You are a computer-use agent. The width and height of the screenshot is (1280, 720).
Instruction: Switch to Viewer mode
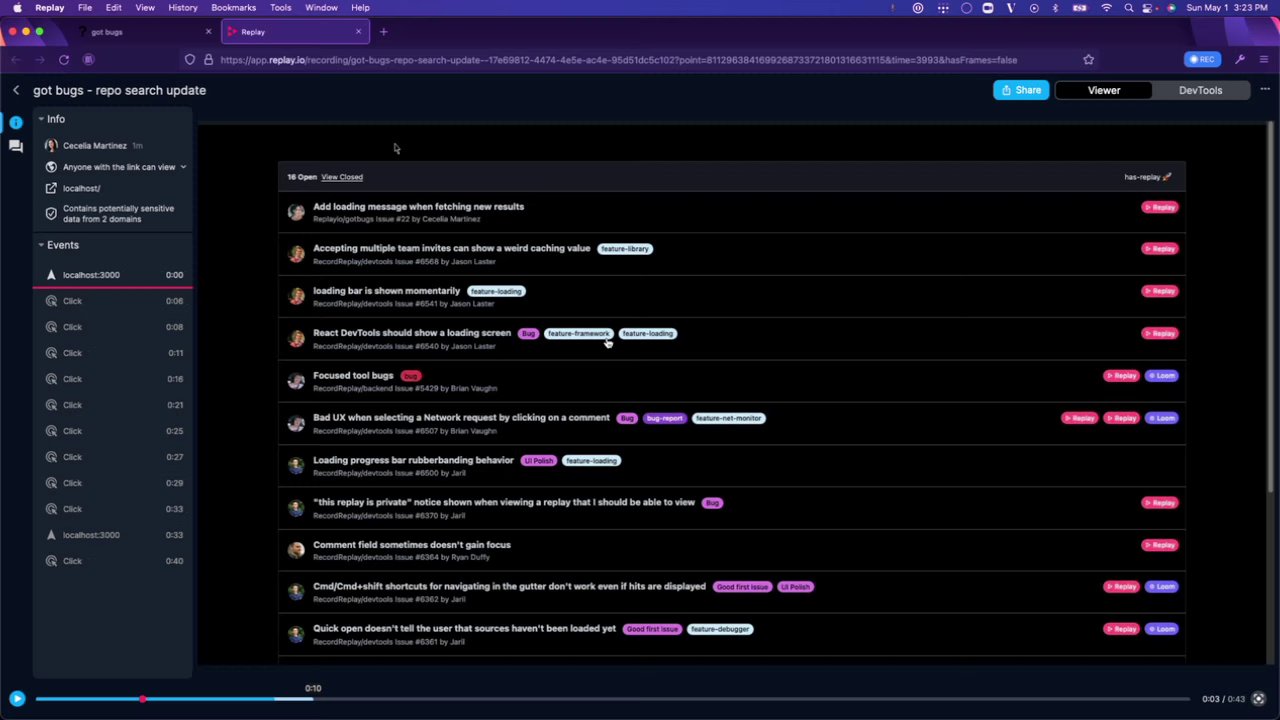[x=1104, y=90]
